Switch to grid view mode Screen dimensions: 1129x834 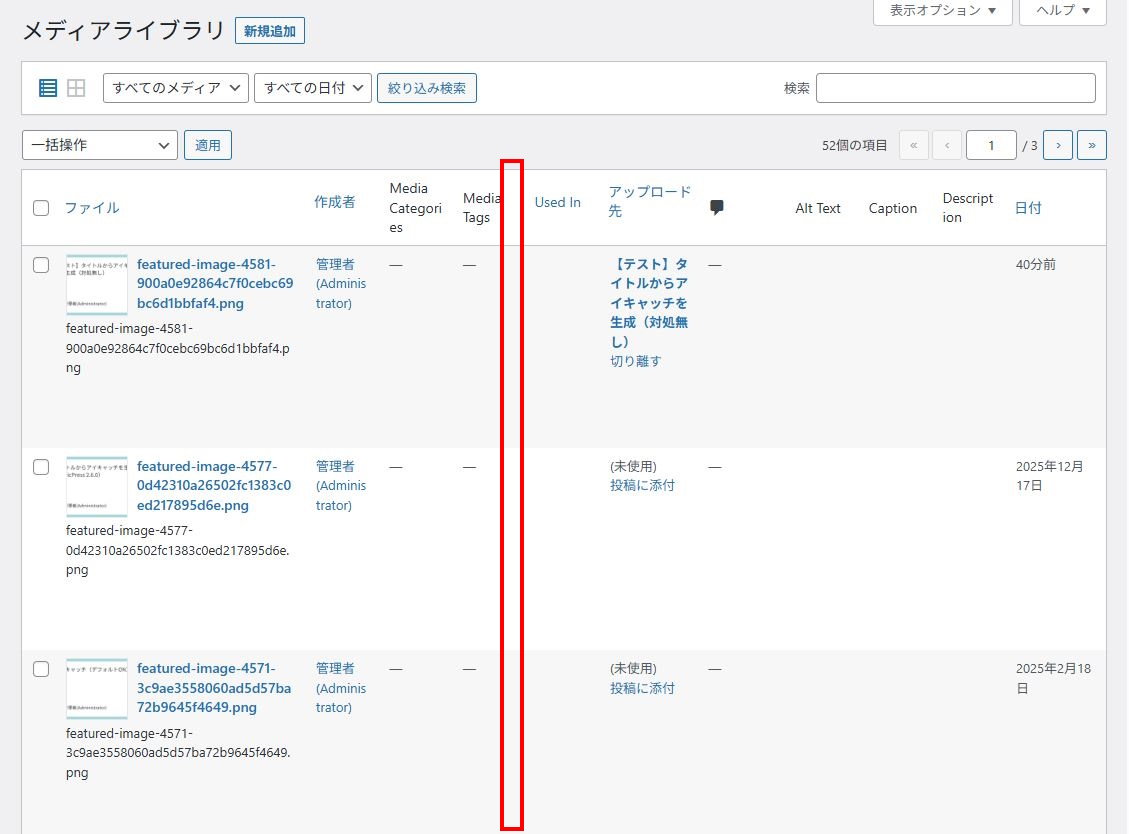pos(76,88)
